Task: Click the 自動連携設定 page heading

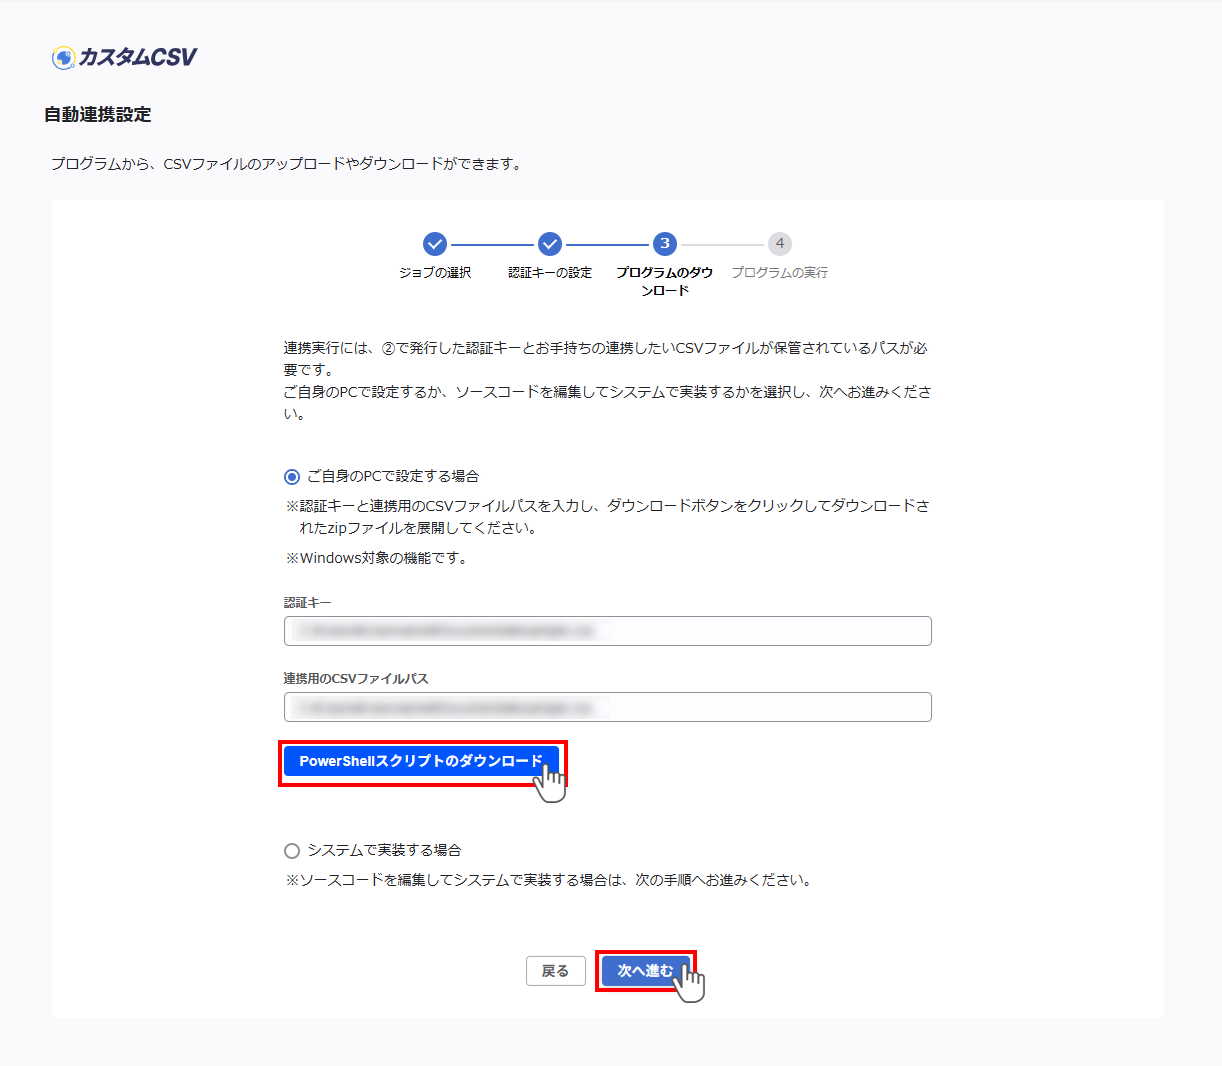Action: point(96,114)
